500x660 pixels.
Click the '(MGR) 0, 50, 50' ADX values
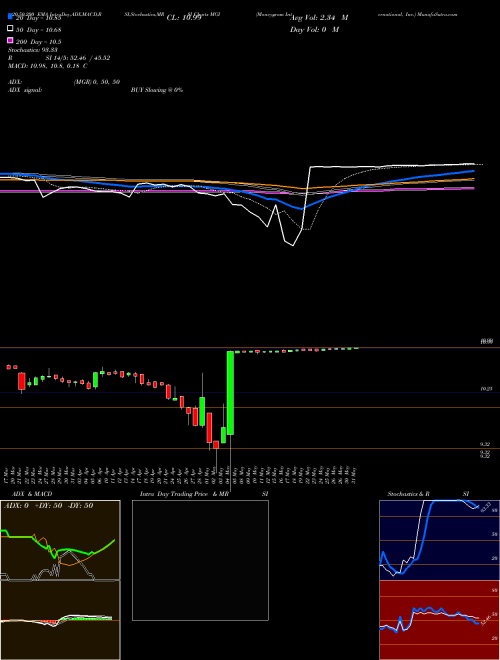97,82
